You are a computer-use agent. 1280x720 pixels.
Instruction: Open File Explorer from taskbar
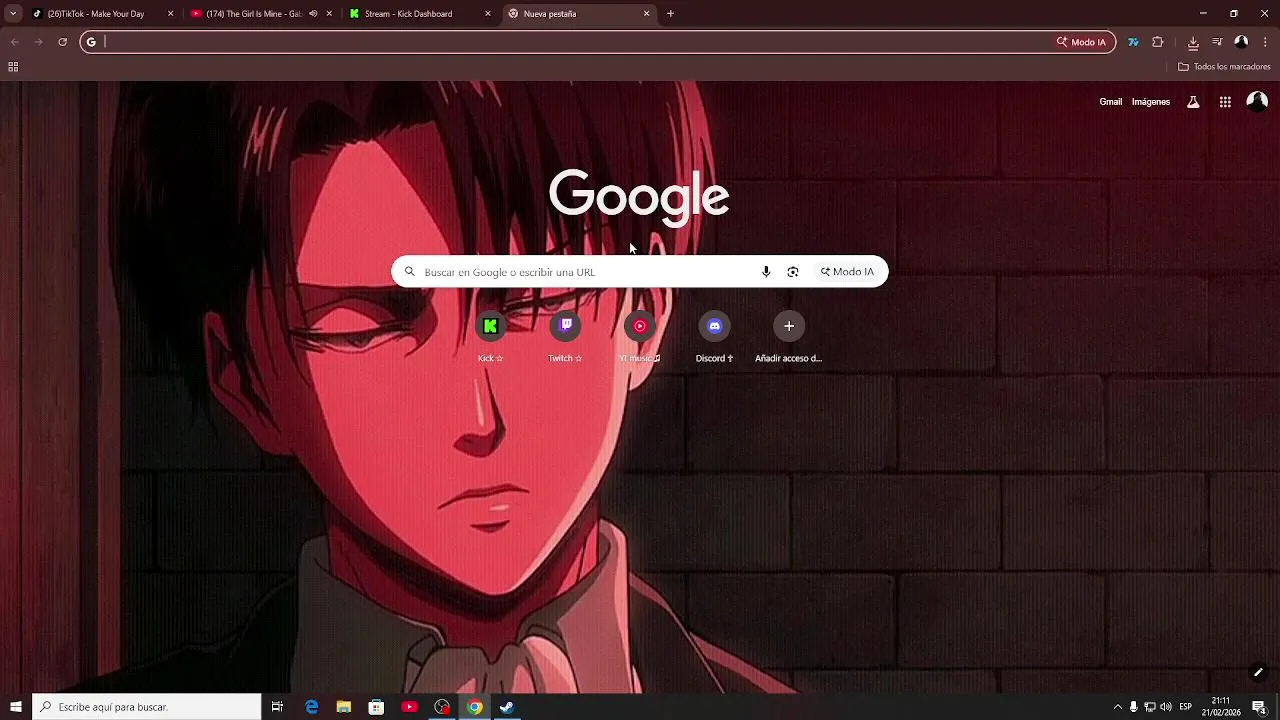[344, 707]
